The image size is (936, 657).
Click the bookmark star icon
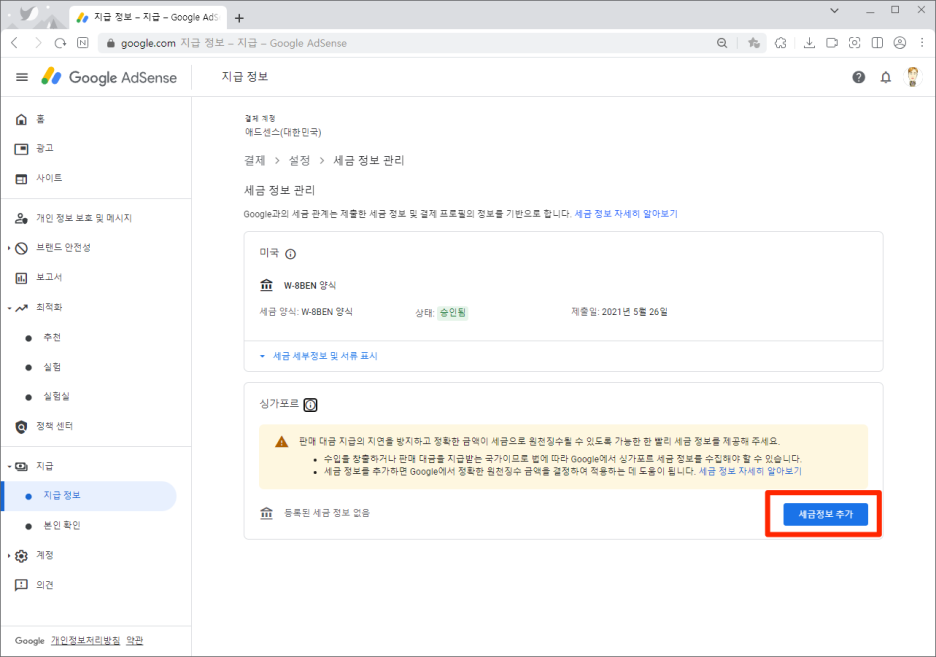[754, 43]
